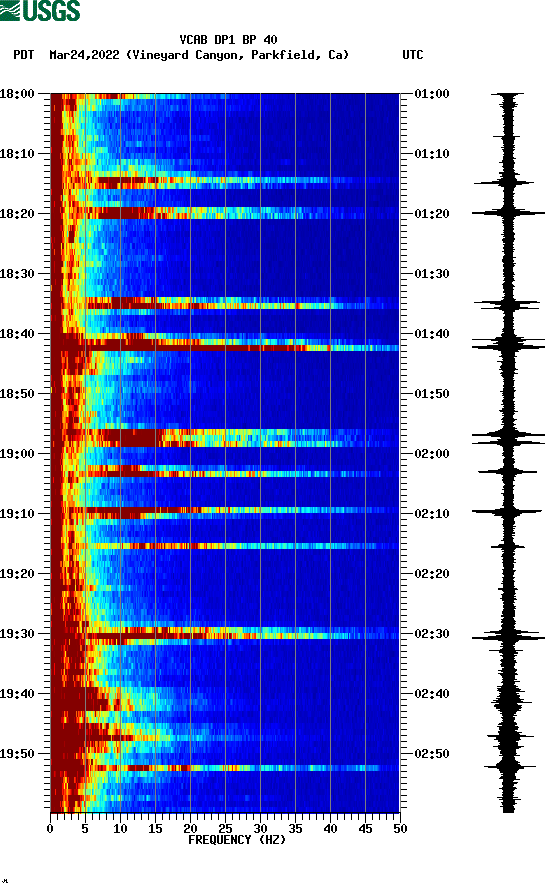This screenshot has width=552, height=892.
Task: Click the seismogram waveform trace beside the spectrogram
Action: tap(508, 453)
